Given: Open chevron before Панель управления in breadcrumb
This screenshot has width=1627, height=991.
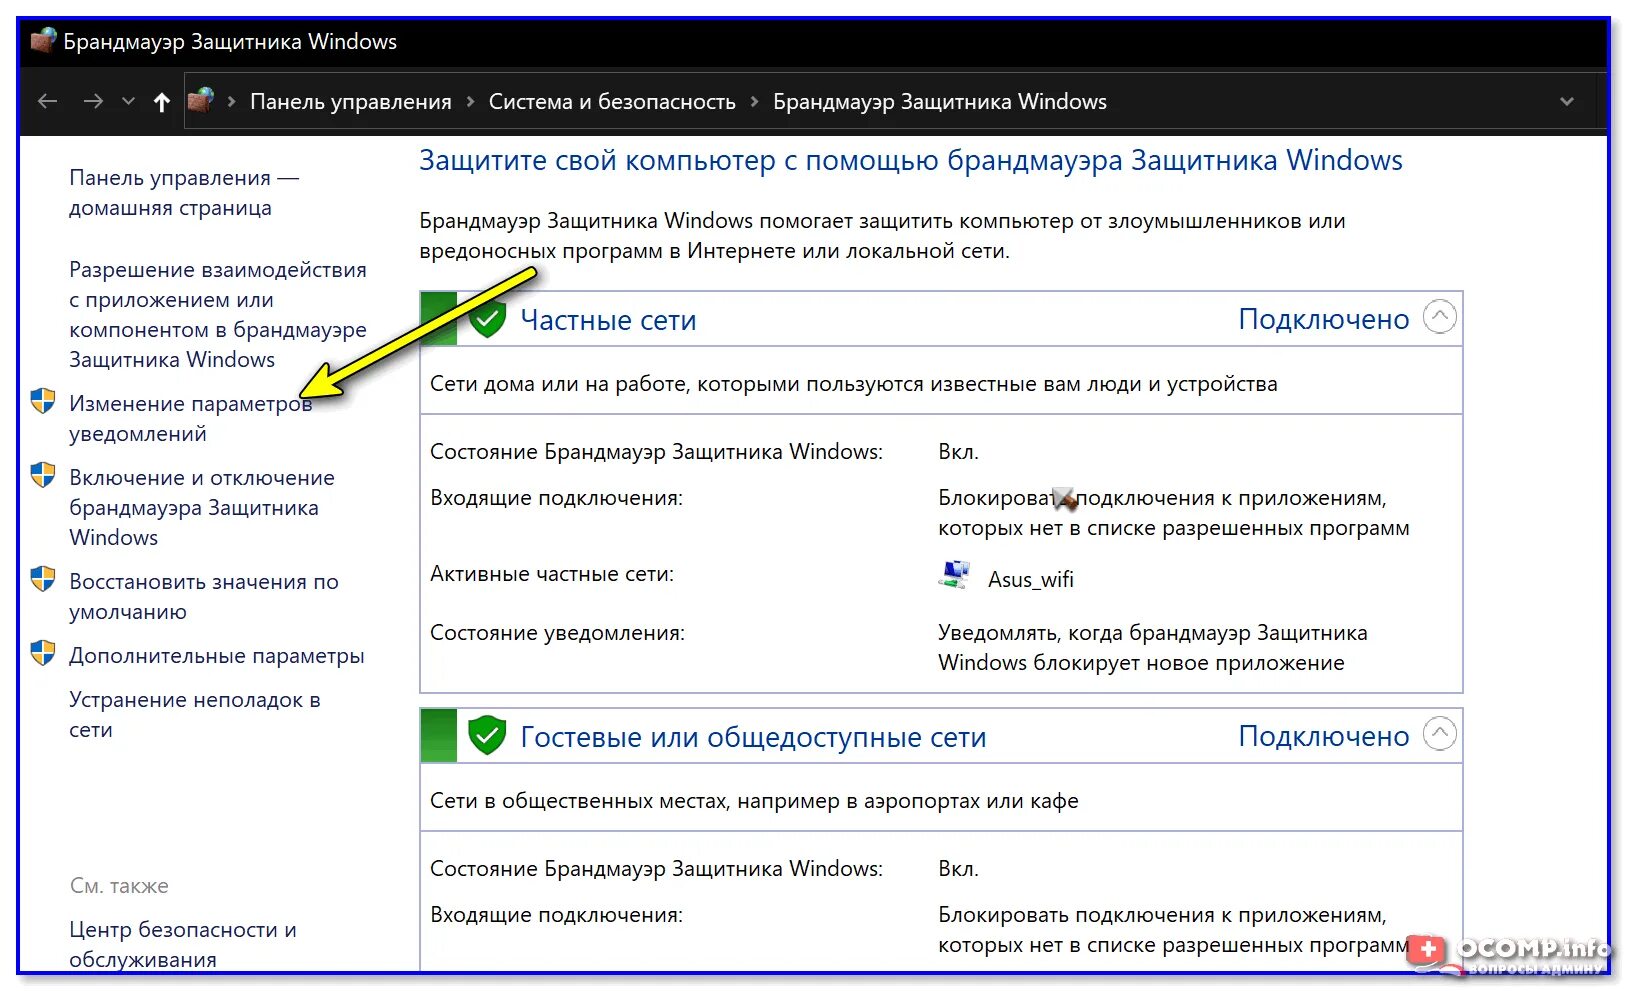Looking at the screenshot, I should tap(232, 101).
